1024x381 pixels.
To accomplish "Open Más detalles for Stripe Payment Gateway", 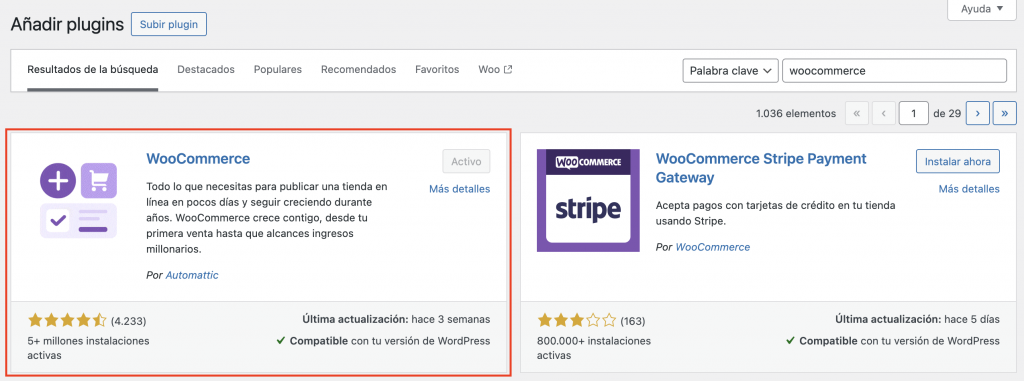I will point(968,189).
